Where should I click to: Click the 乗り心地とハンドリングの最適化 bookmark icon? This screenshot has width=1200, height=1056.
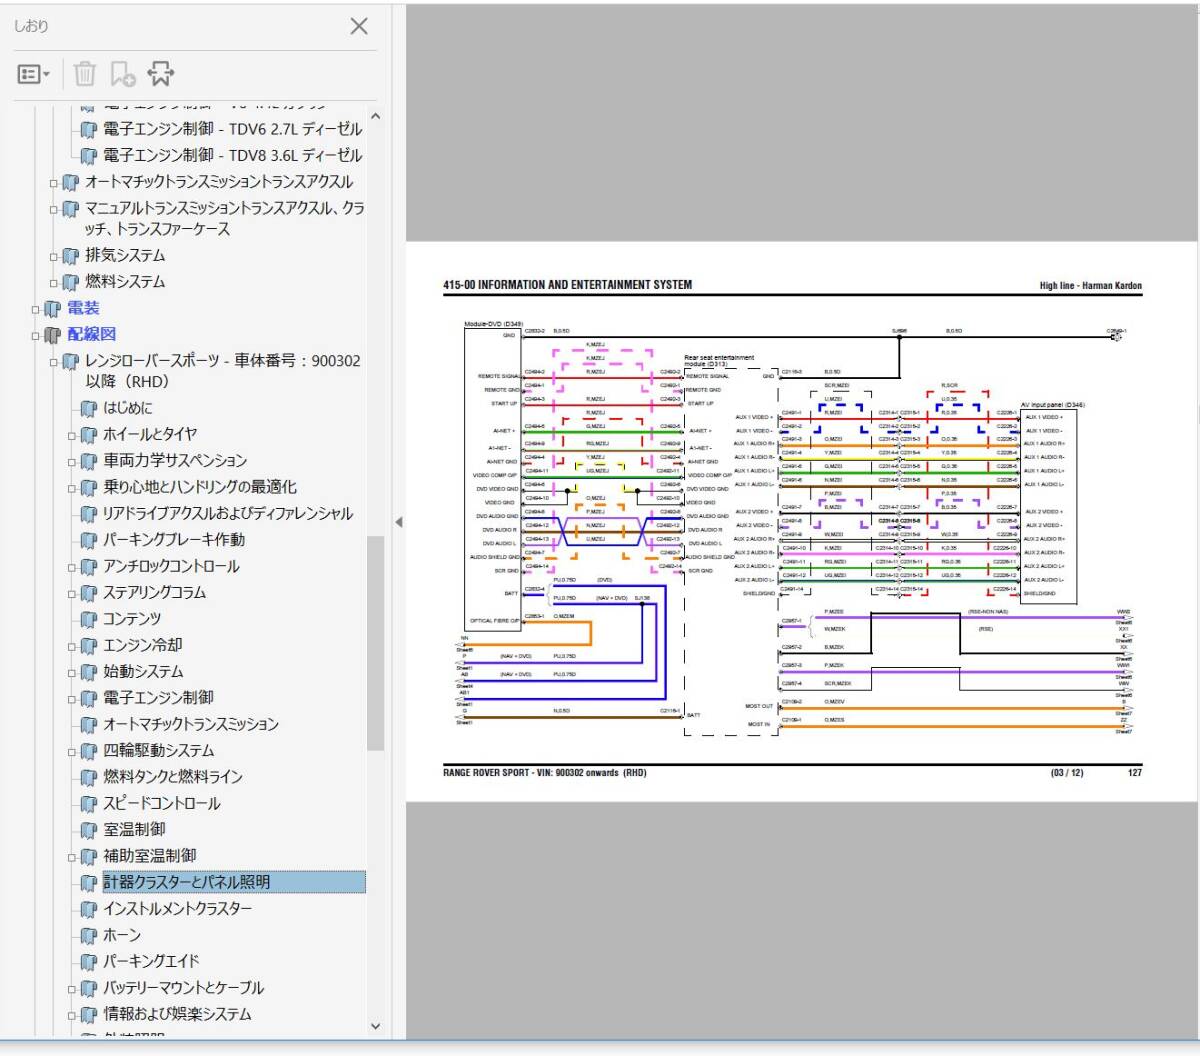pyautogui.click(x=88, y=488)
